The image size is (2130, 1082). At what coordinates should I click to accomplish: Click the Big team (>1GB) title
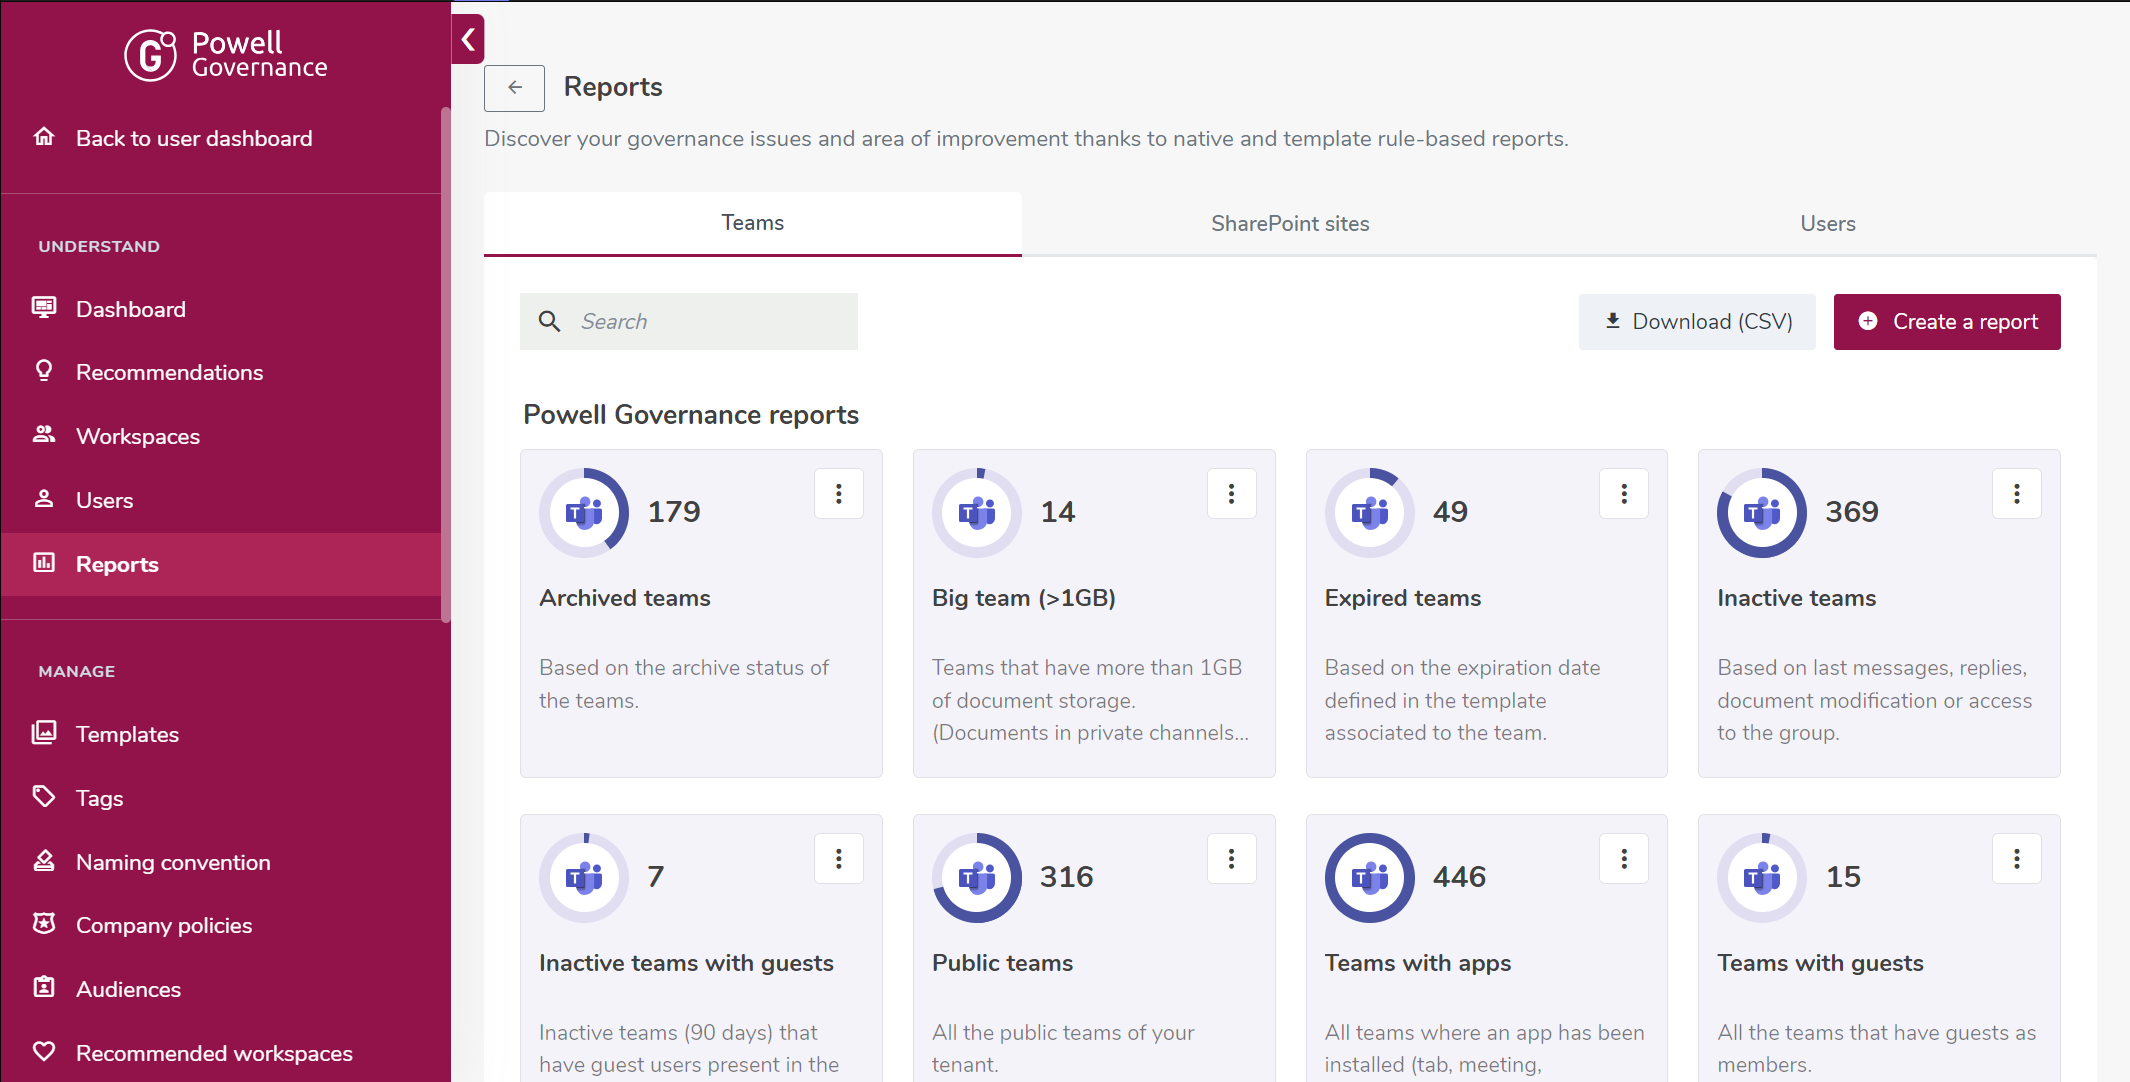pos(1024,598)
